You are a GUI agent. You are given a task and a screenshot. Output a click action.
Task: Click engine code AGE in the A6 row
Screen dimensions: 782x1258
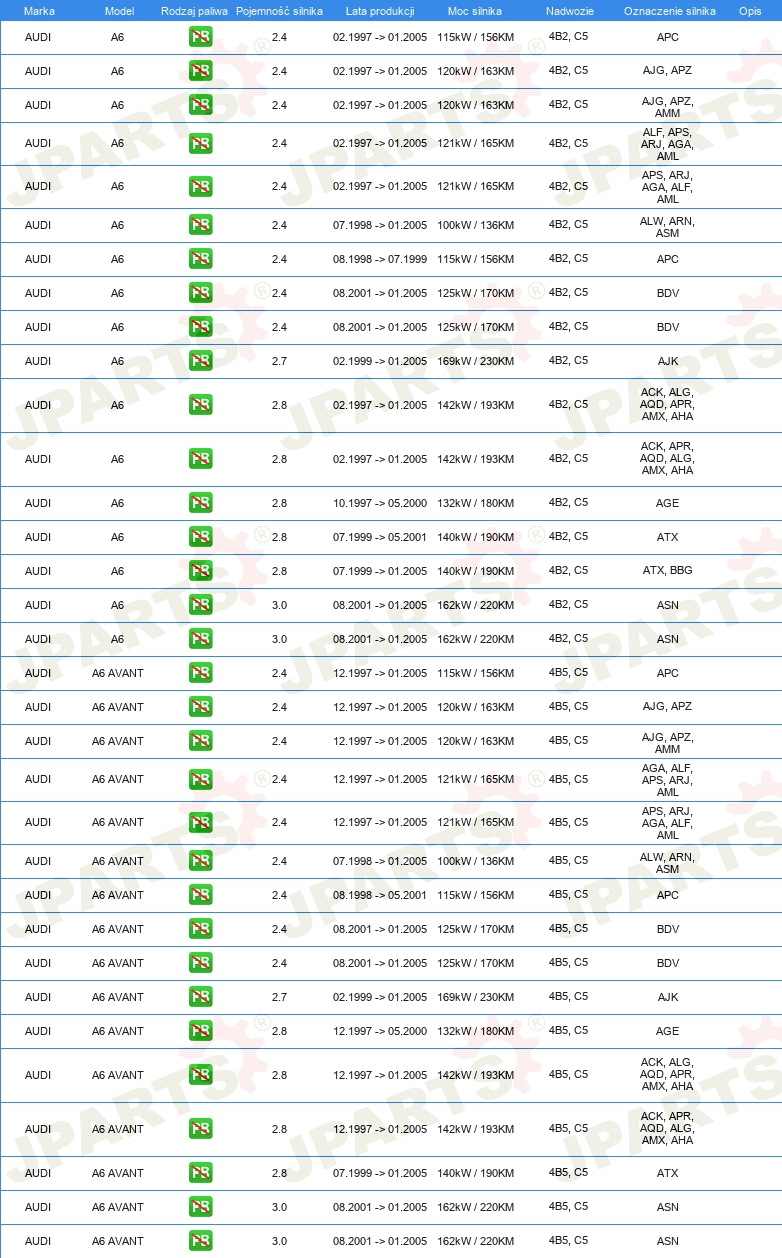click(x=668, y=503)
